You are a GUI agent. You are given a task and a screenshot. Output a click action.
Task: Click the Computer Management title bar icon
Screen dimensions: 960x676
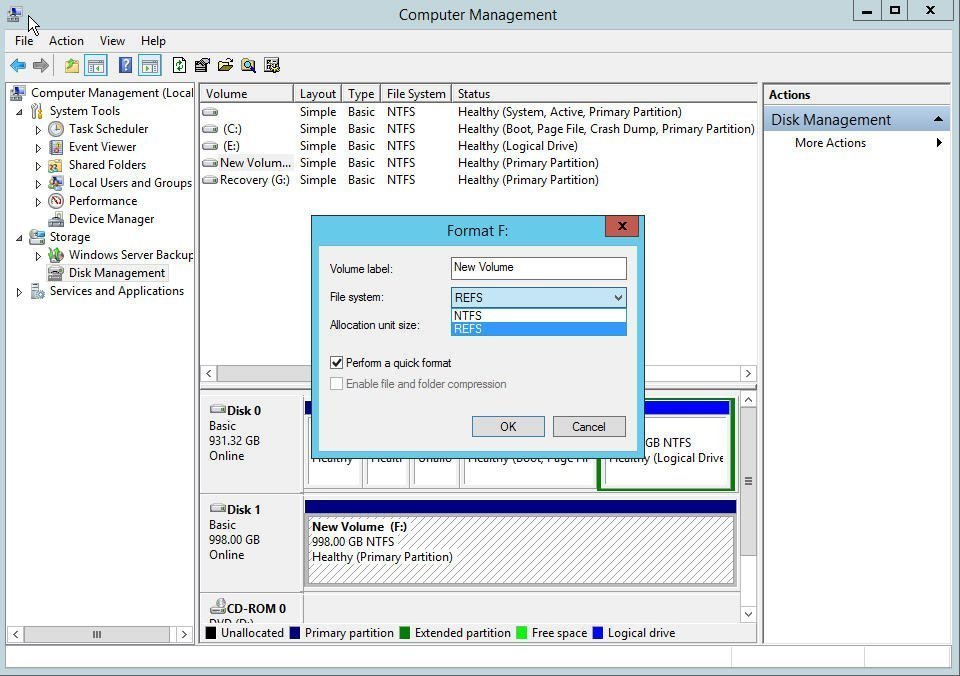(15, 14)
